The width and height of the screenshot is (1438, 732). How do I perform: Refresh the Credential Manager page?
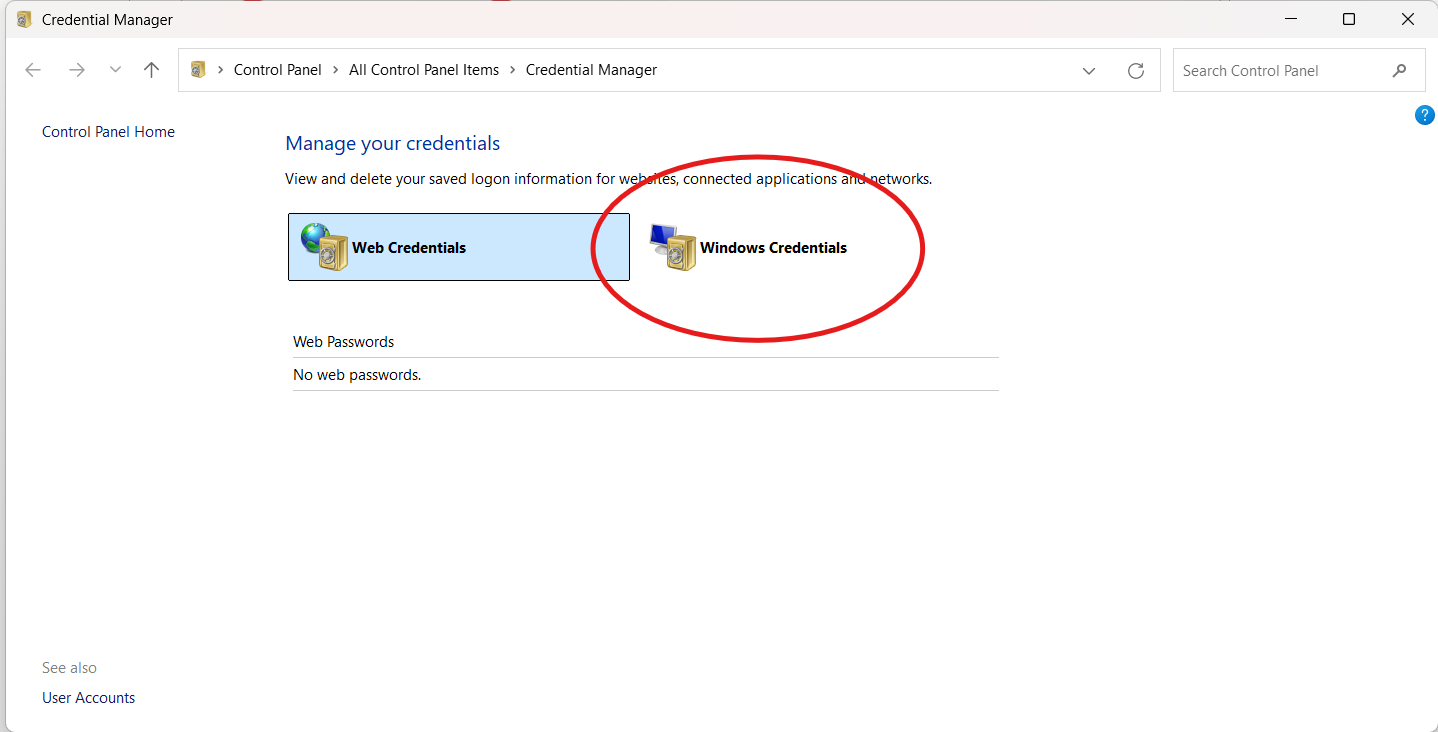1136,71
